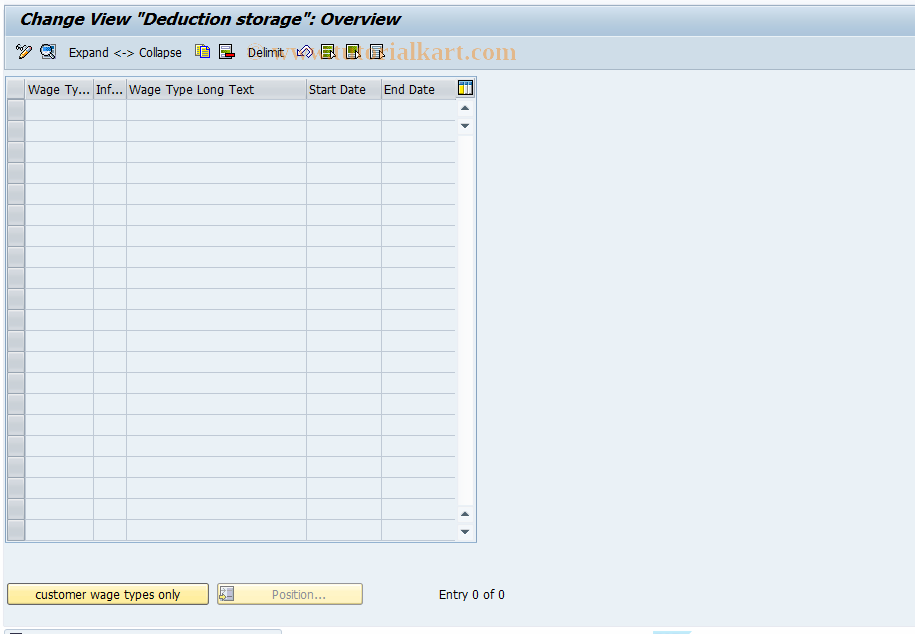
Task: Click the scroll up arrow at table top
Action: click(465, 108)
